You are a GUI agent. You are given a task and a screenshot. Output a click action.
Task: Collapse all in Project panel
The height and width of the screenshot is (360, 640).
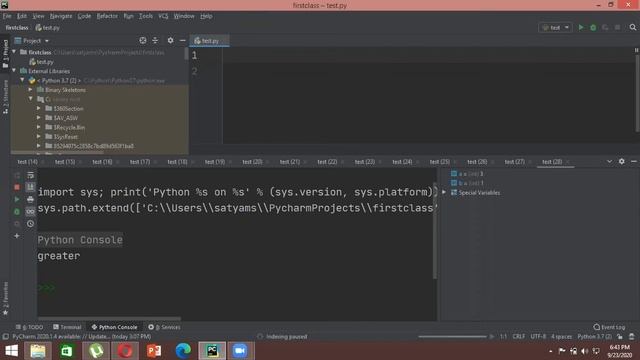[x=155, y=40]
